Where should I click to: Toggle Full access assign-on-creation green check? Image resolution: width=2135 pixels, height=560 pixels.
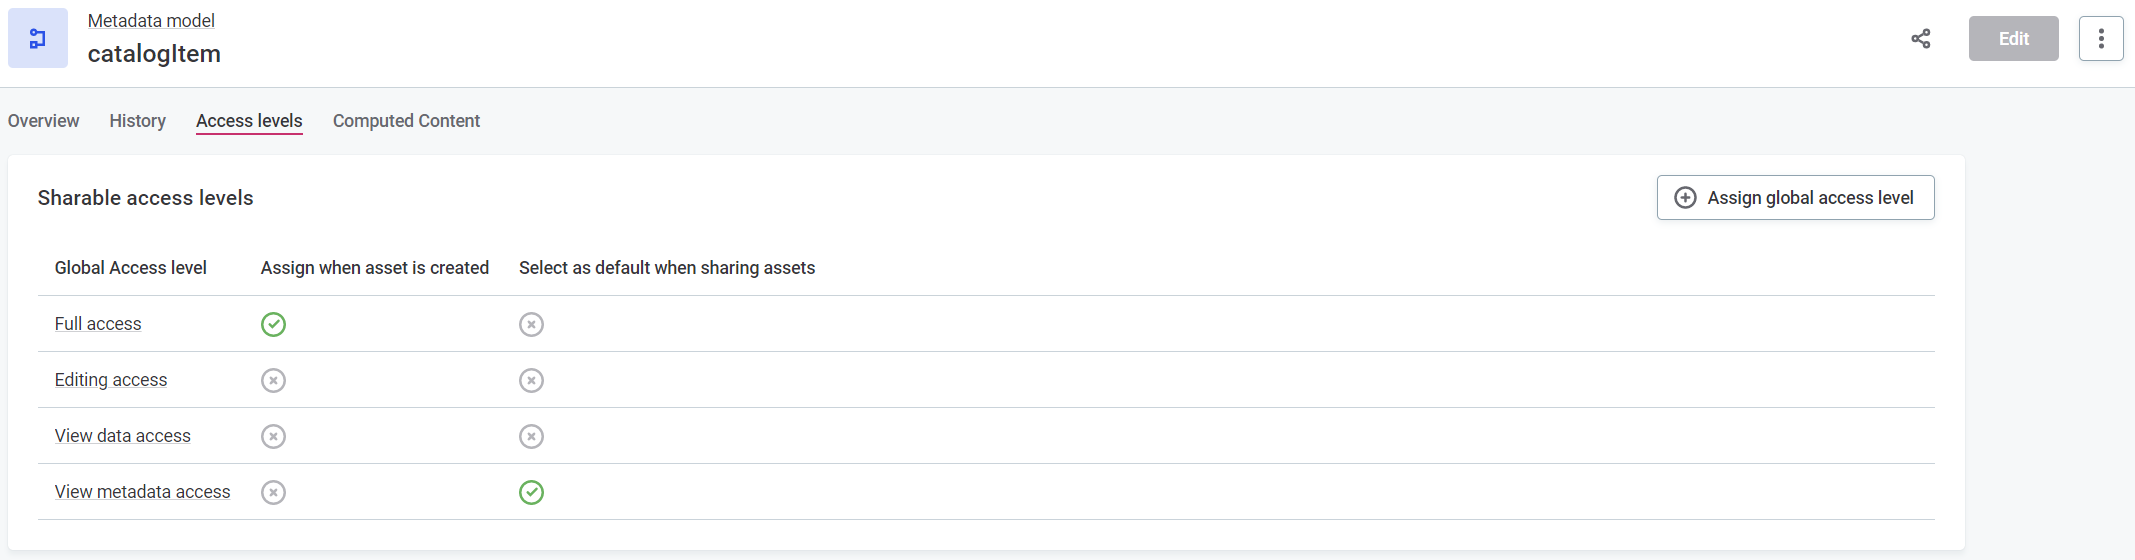273,324
